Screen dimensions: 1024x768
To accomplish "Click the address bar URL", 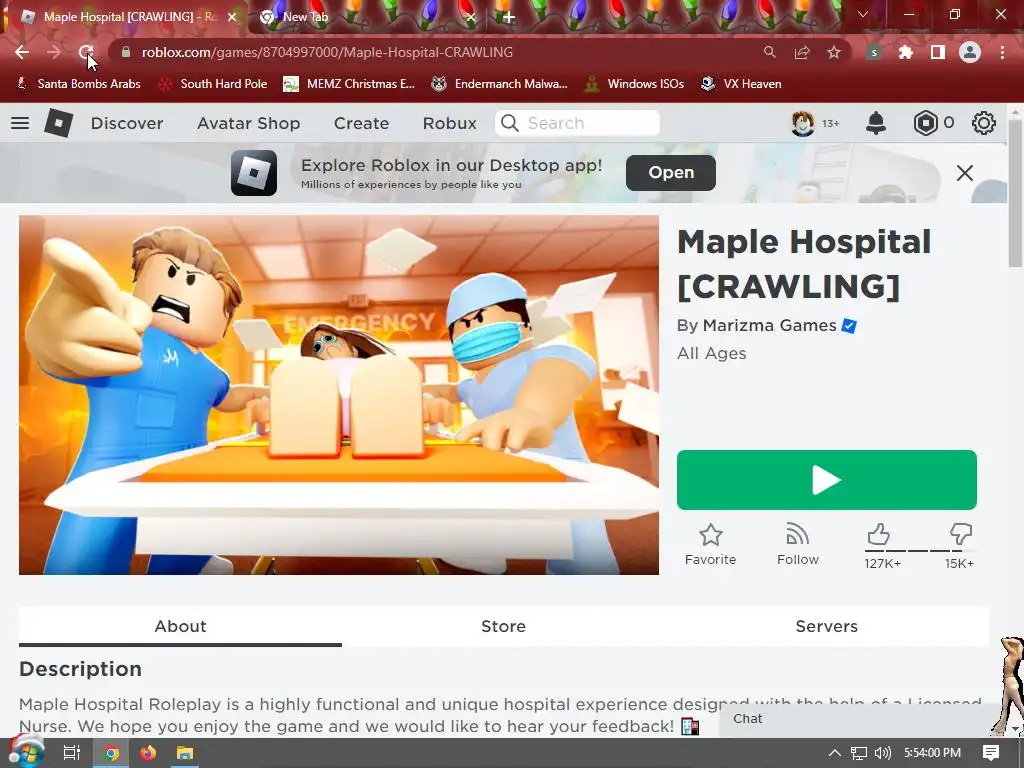I will pyautogui.click(x=327, y=52).
